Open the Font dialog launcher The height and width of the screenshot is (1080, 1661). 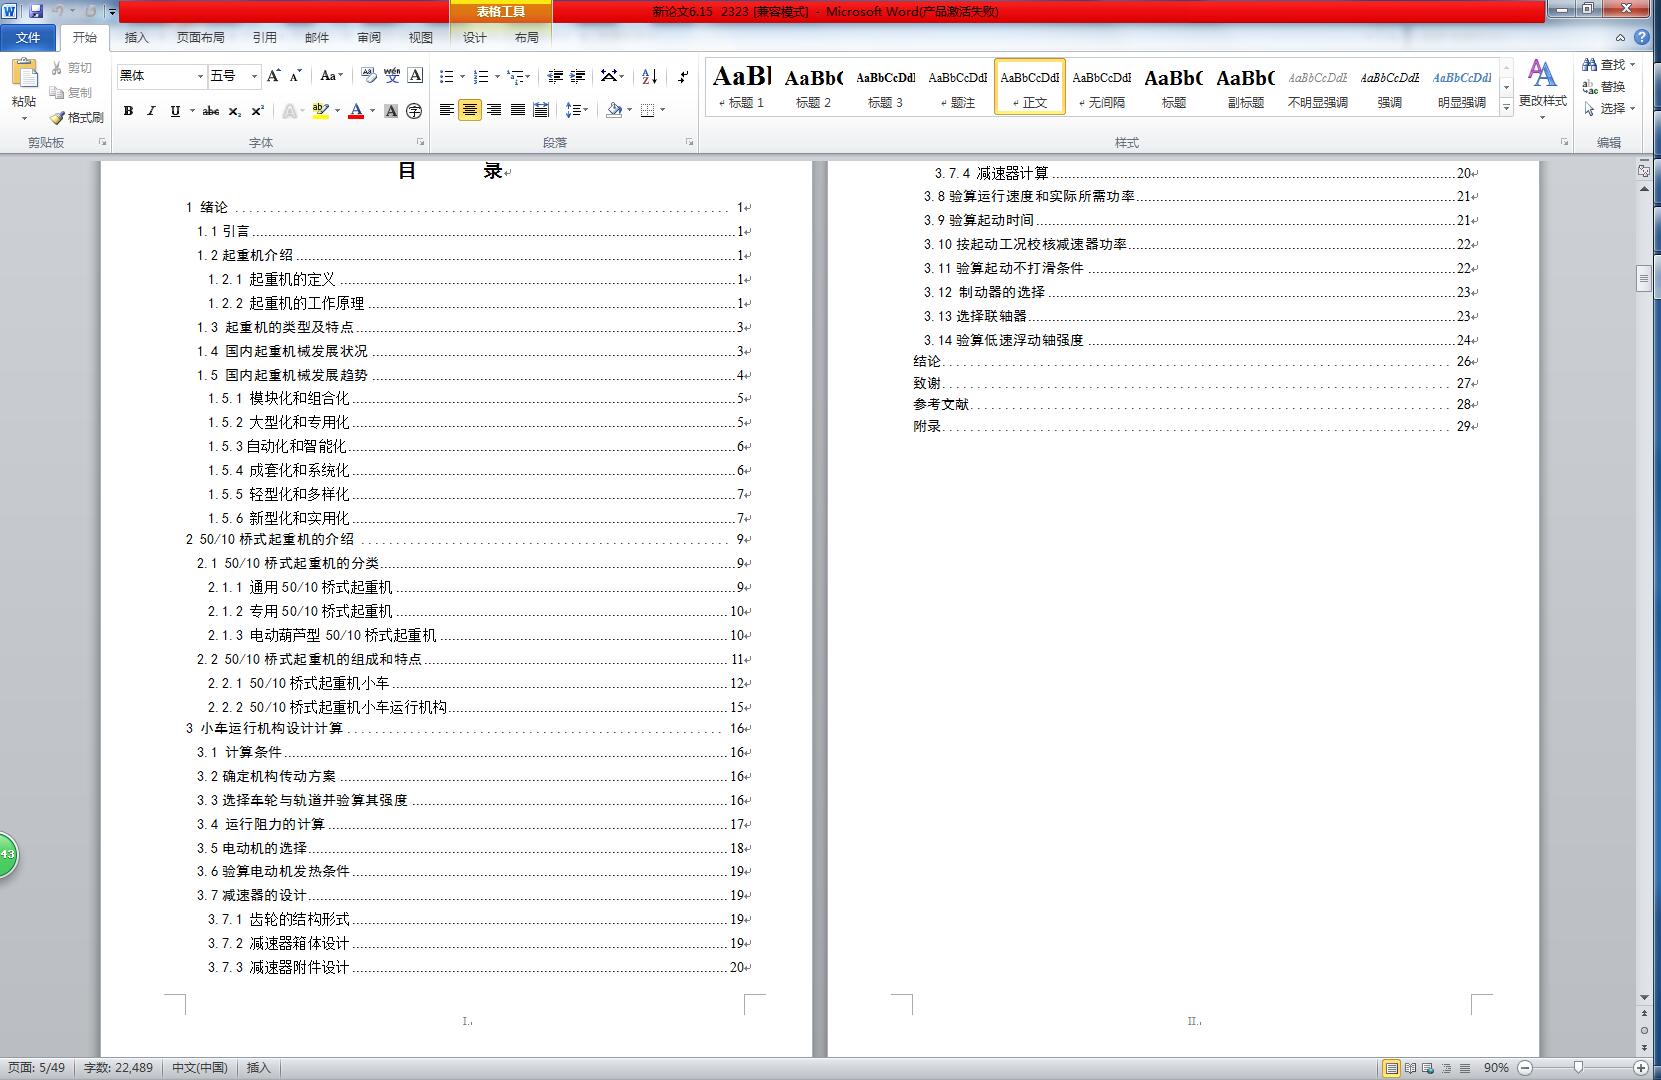[420, 142]
